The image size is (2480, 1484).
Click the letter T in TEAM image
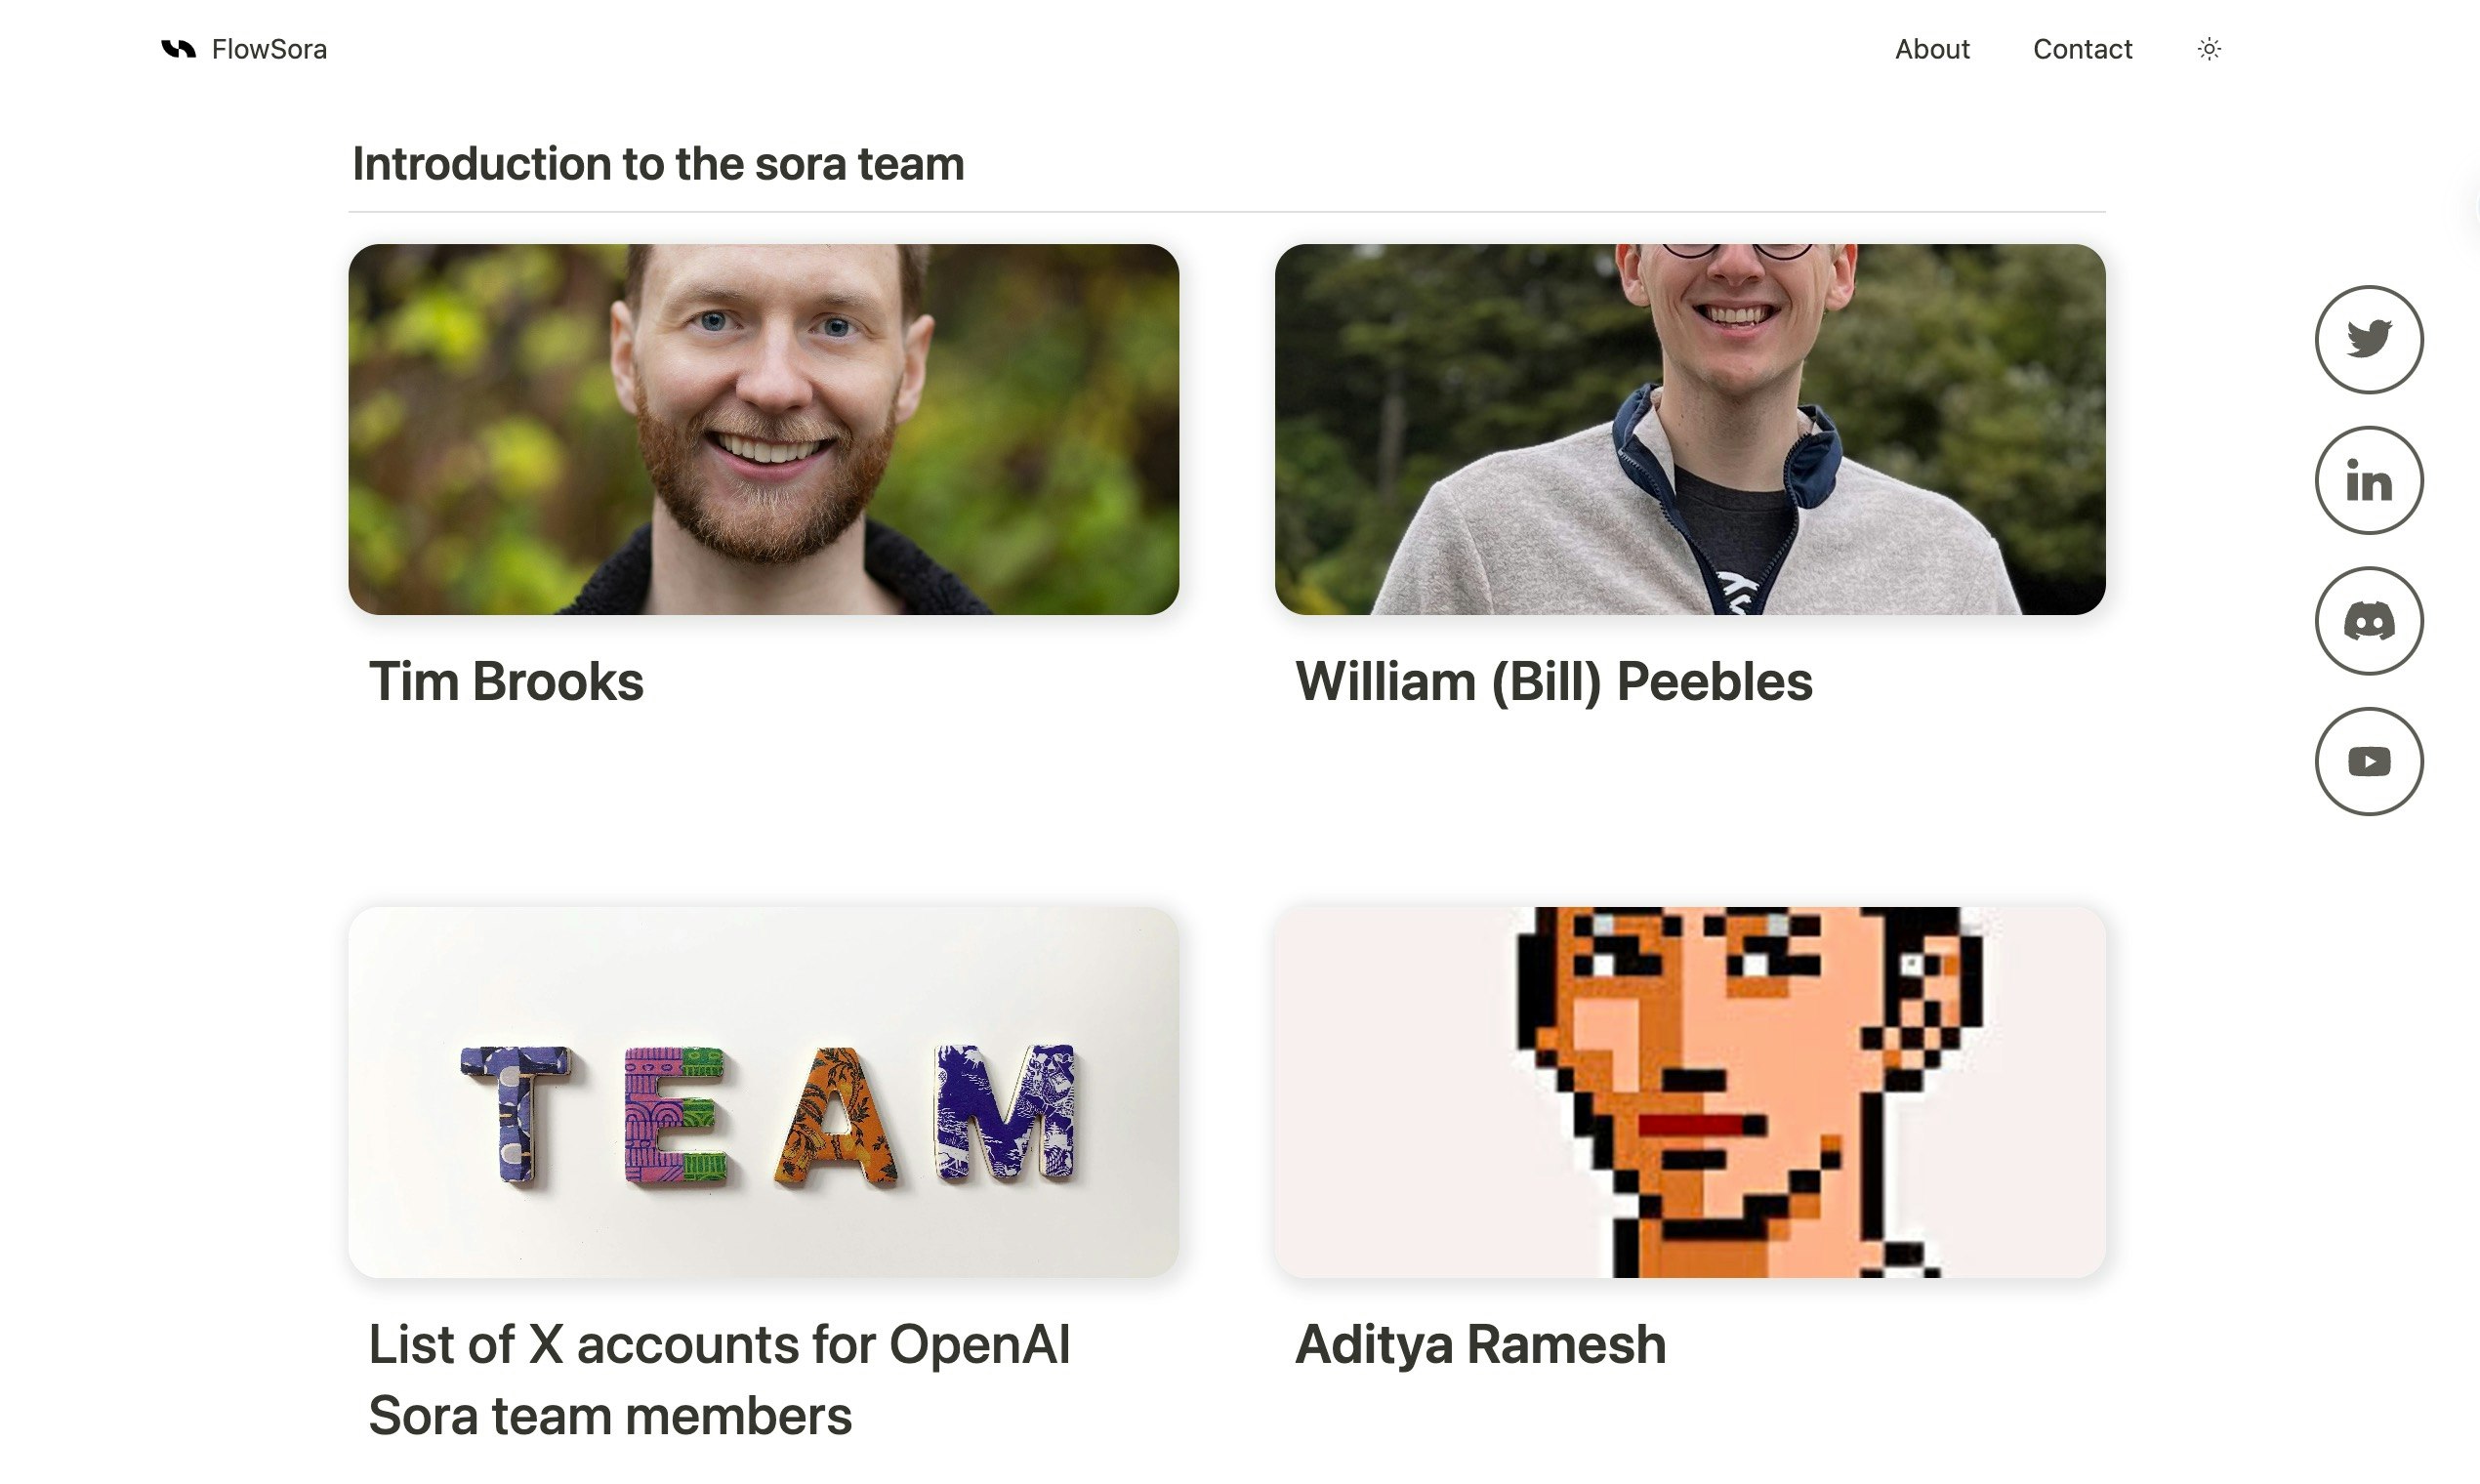[516, 1114]
